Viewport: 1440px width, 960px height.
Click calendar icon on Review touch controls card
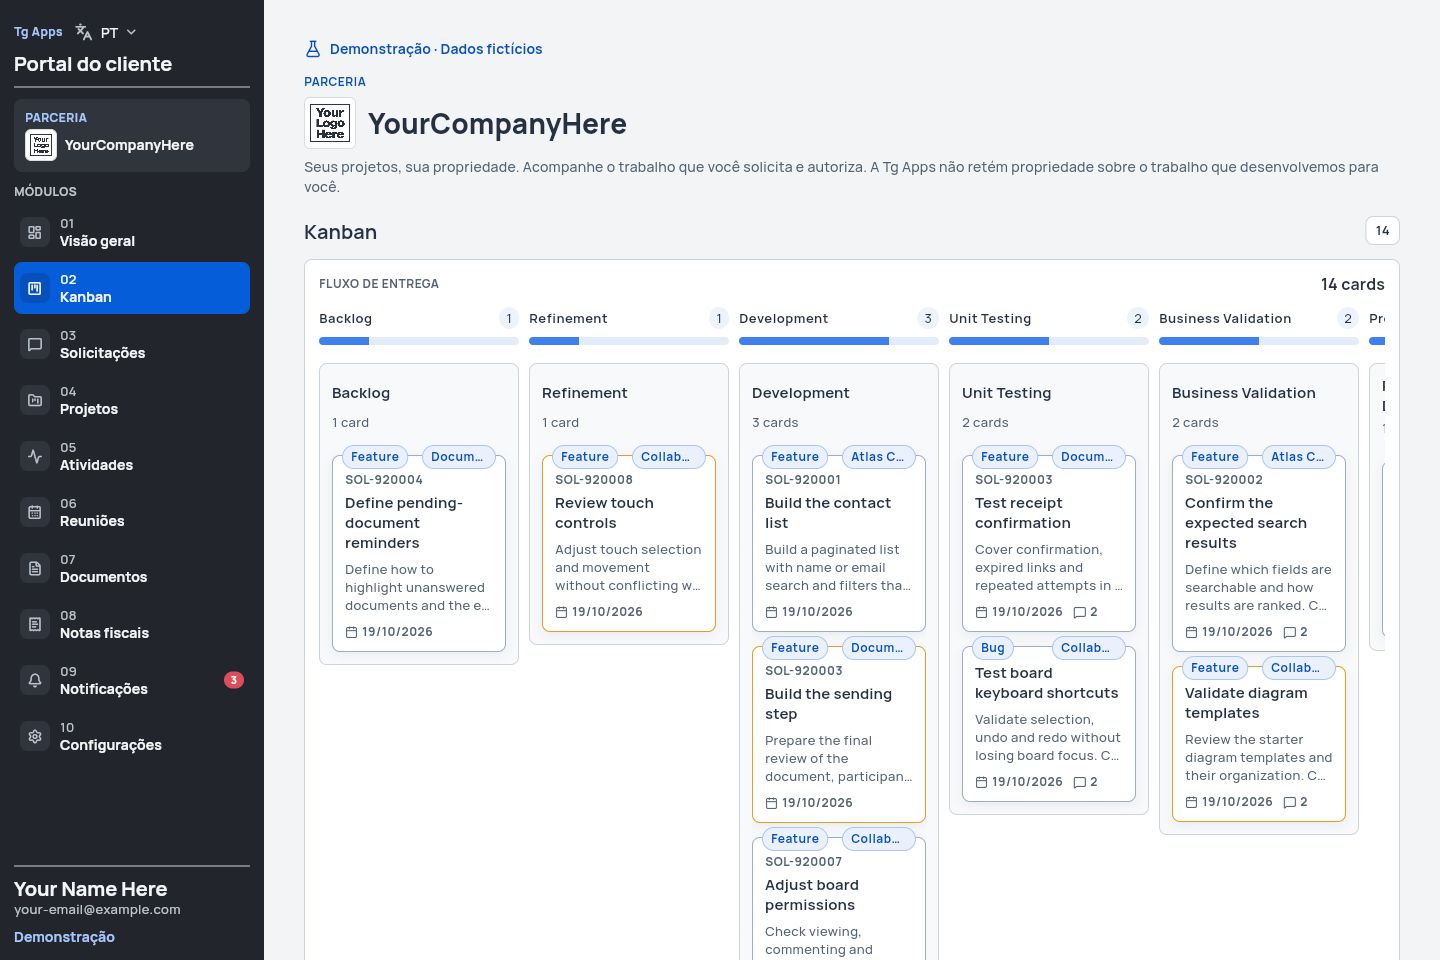click(x=561, y=612)
